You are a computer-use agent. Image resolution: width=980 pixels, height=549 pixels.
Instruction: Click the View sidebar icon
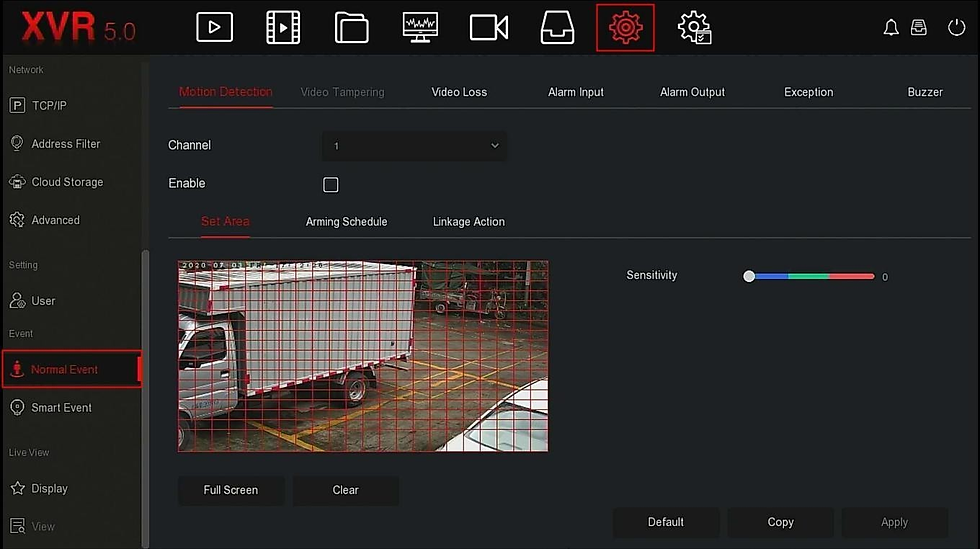(x=18, y=526)
